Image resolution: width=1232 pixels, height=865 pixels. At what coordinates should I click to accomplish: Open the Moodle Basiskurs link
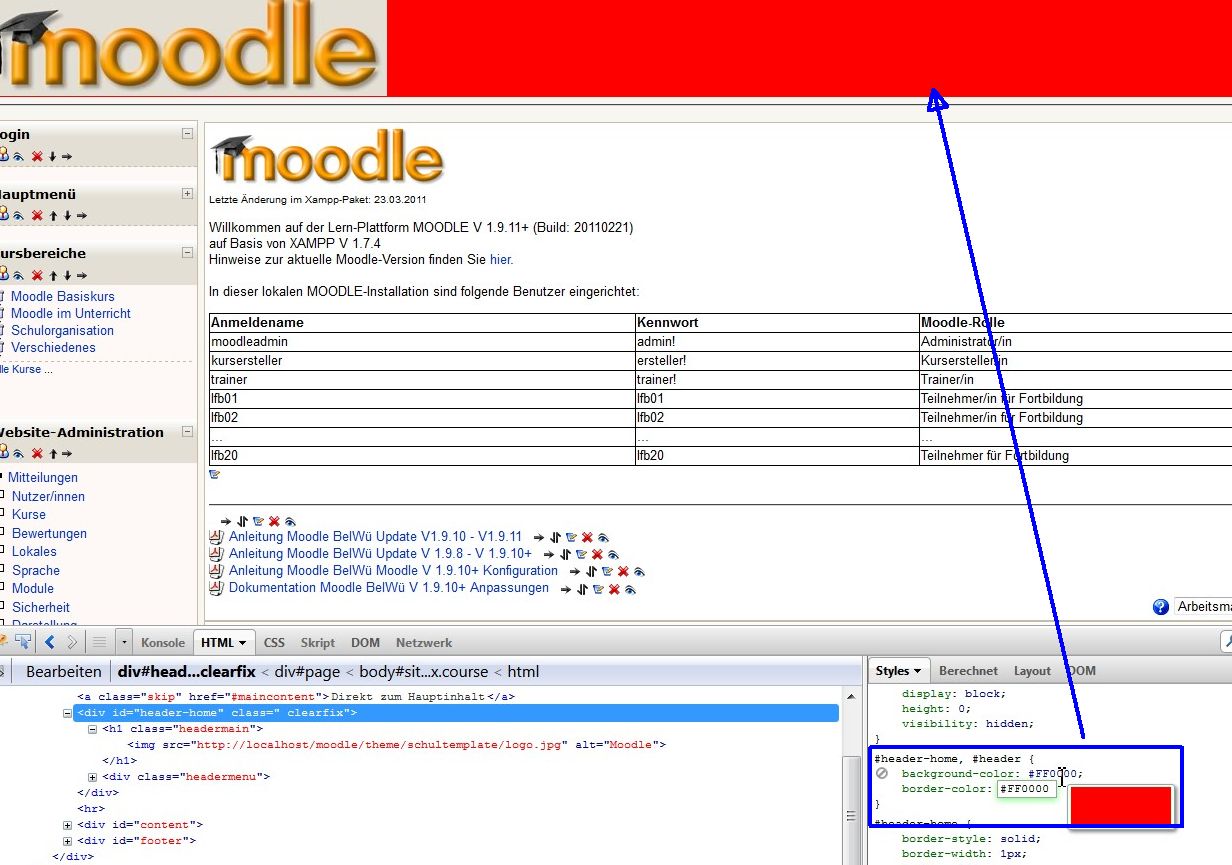(x=63, y=296)
